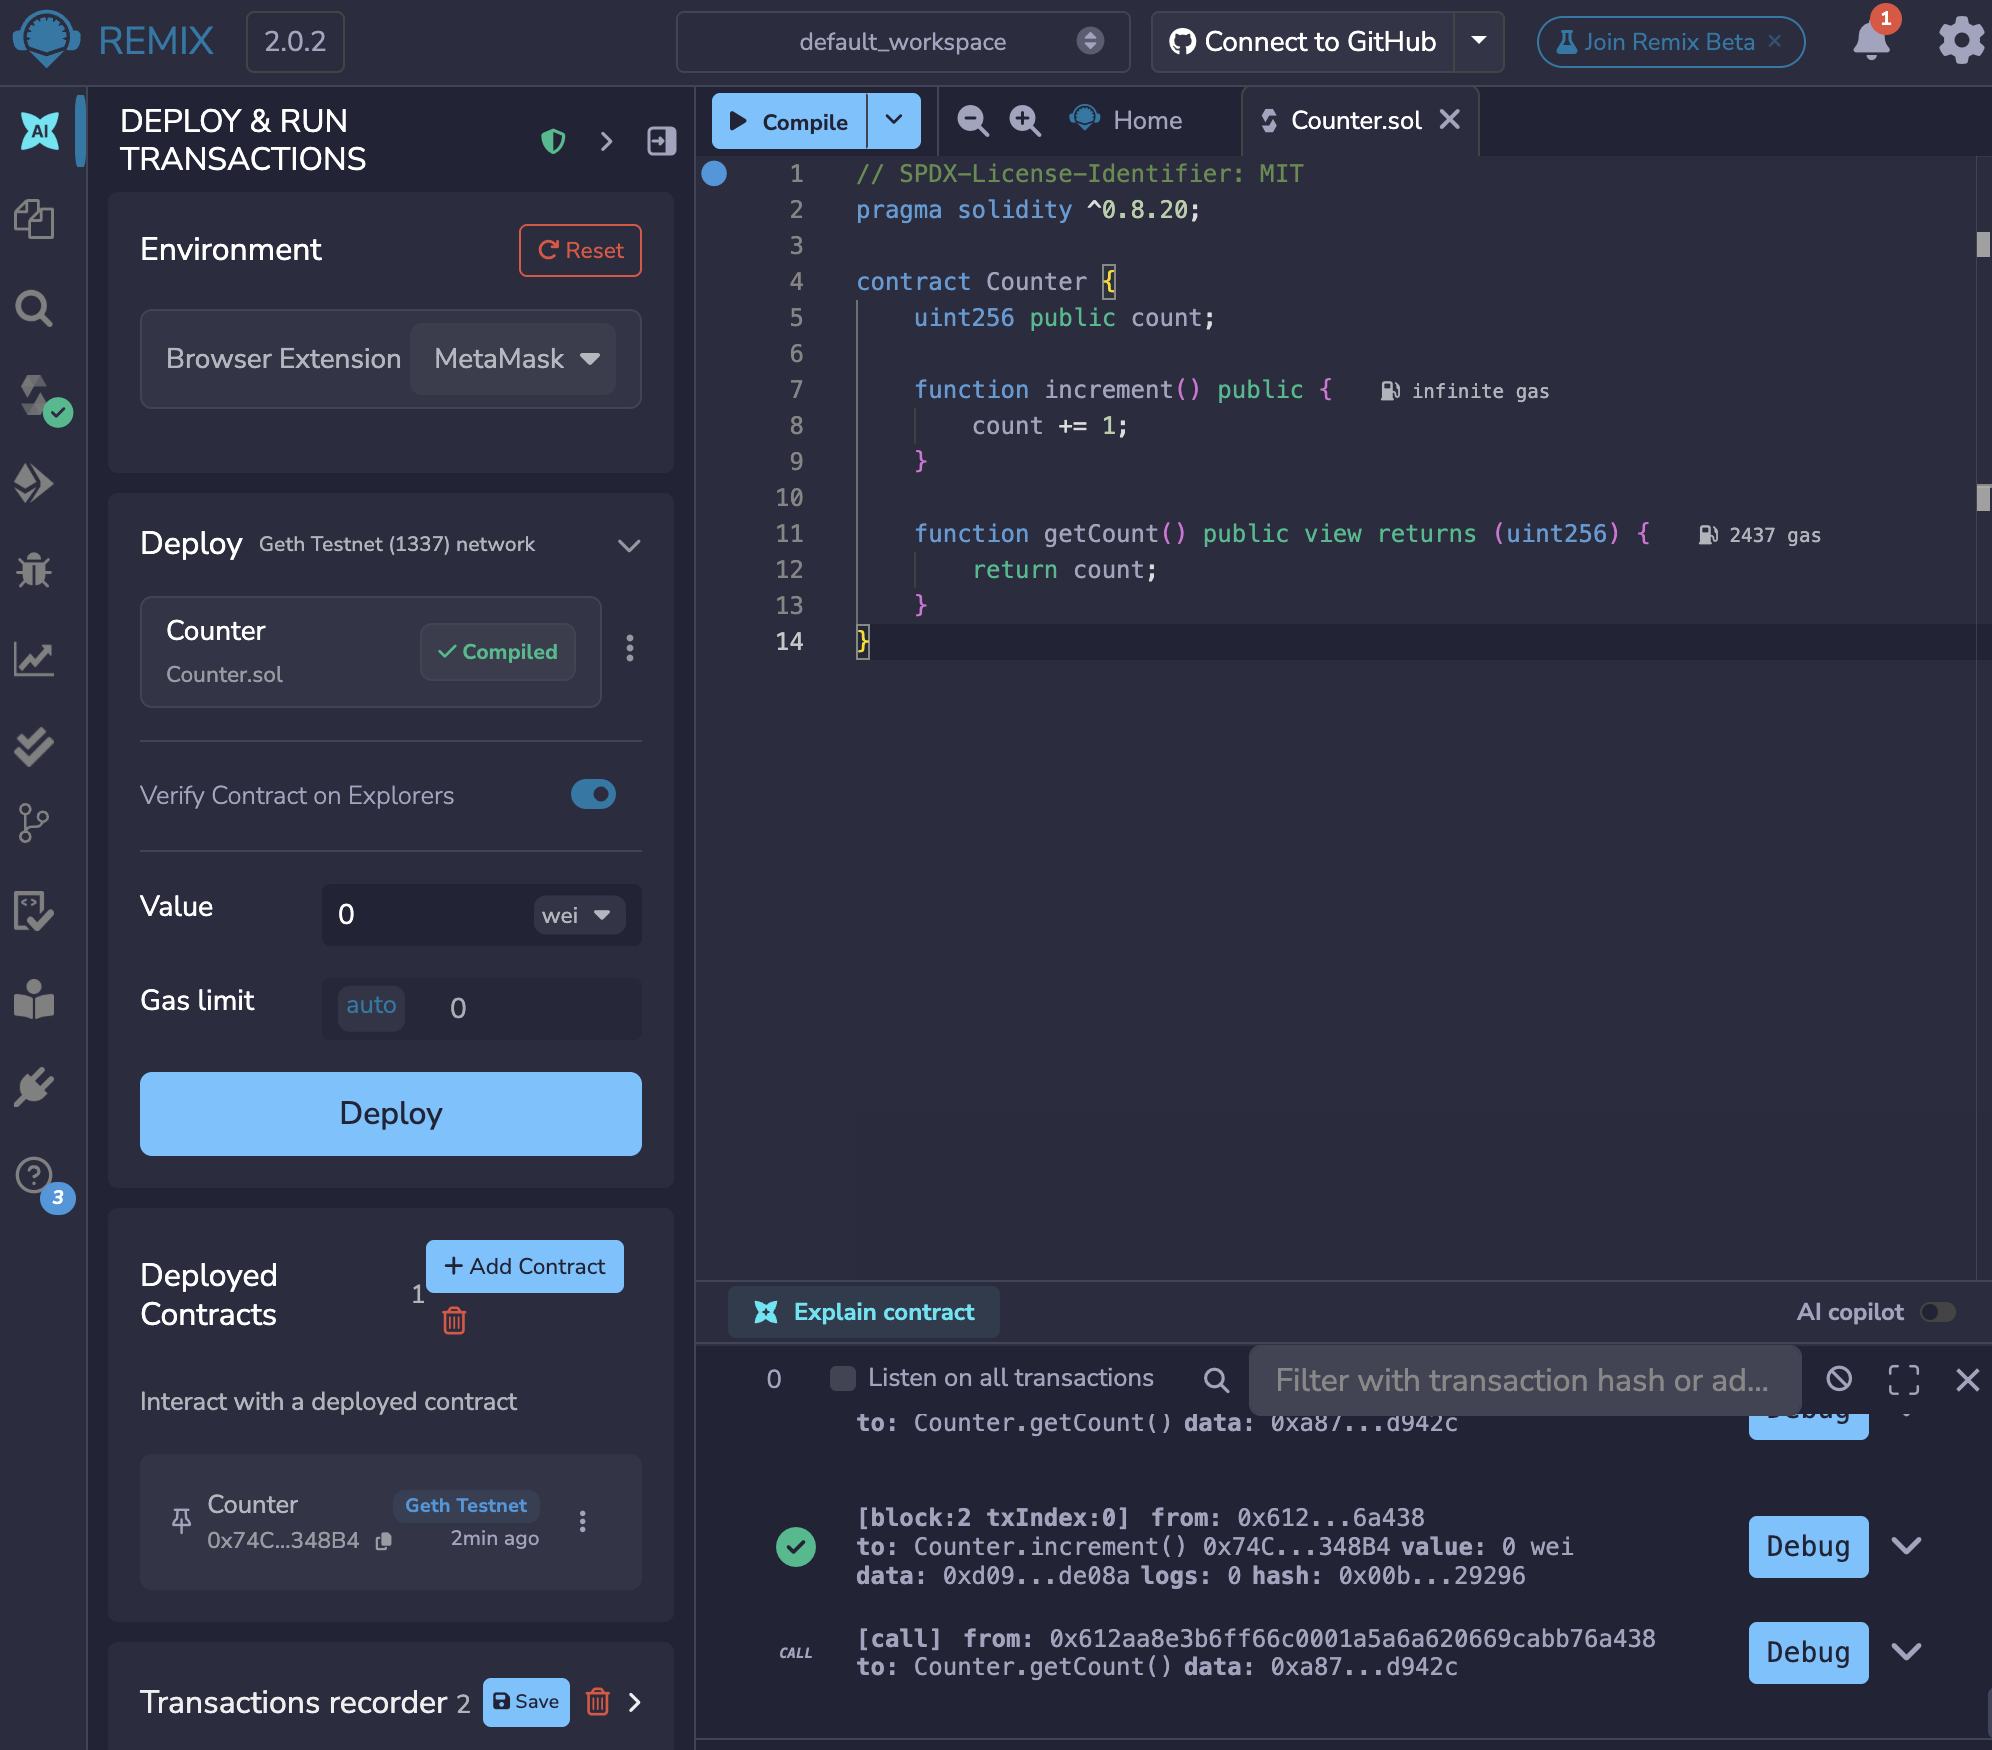Zoom in the editor font
The image size is (1992, 1750).
1025,121
